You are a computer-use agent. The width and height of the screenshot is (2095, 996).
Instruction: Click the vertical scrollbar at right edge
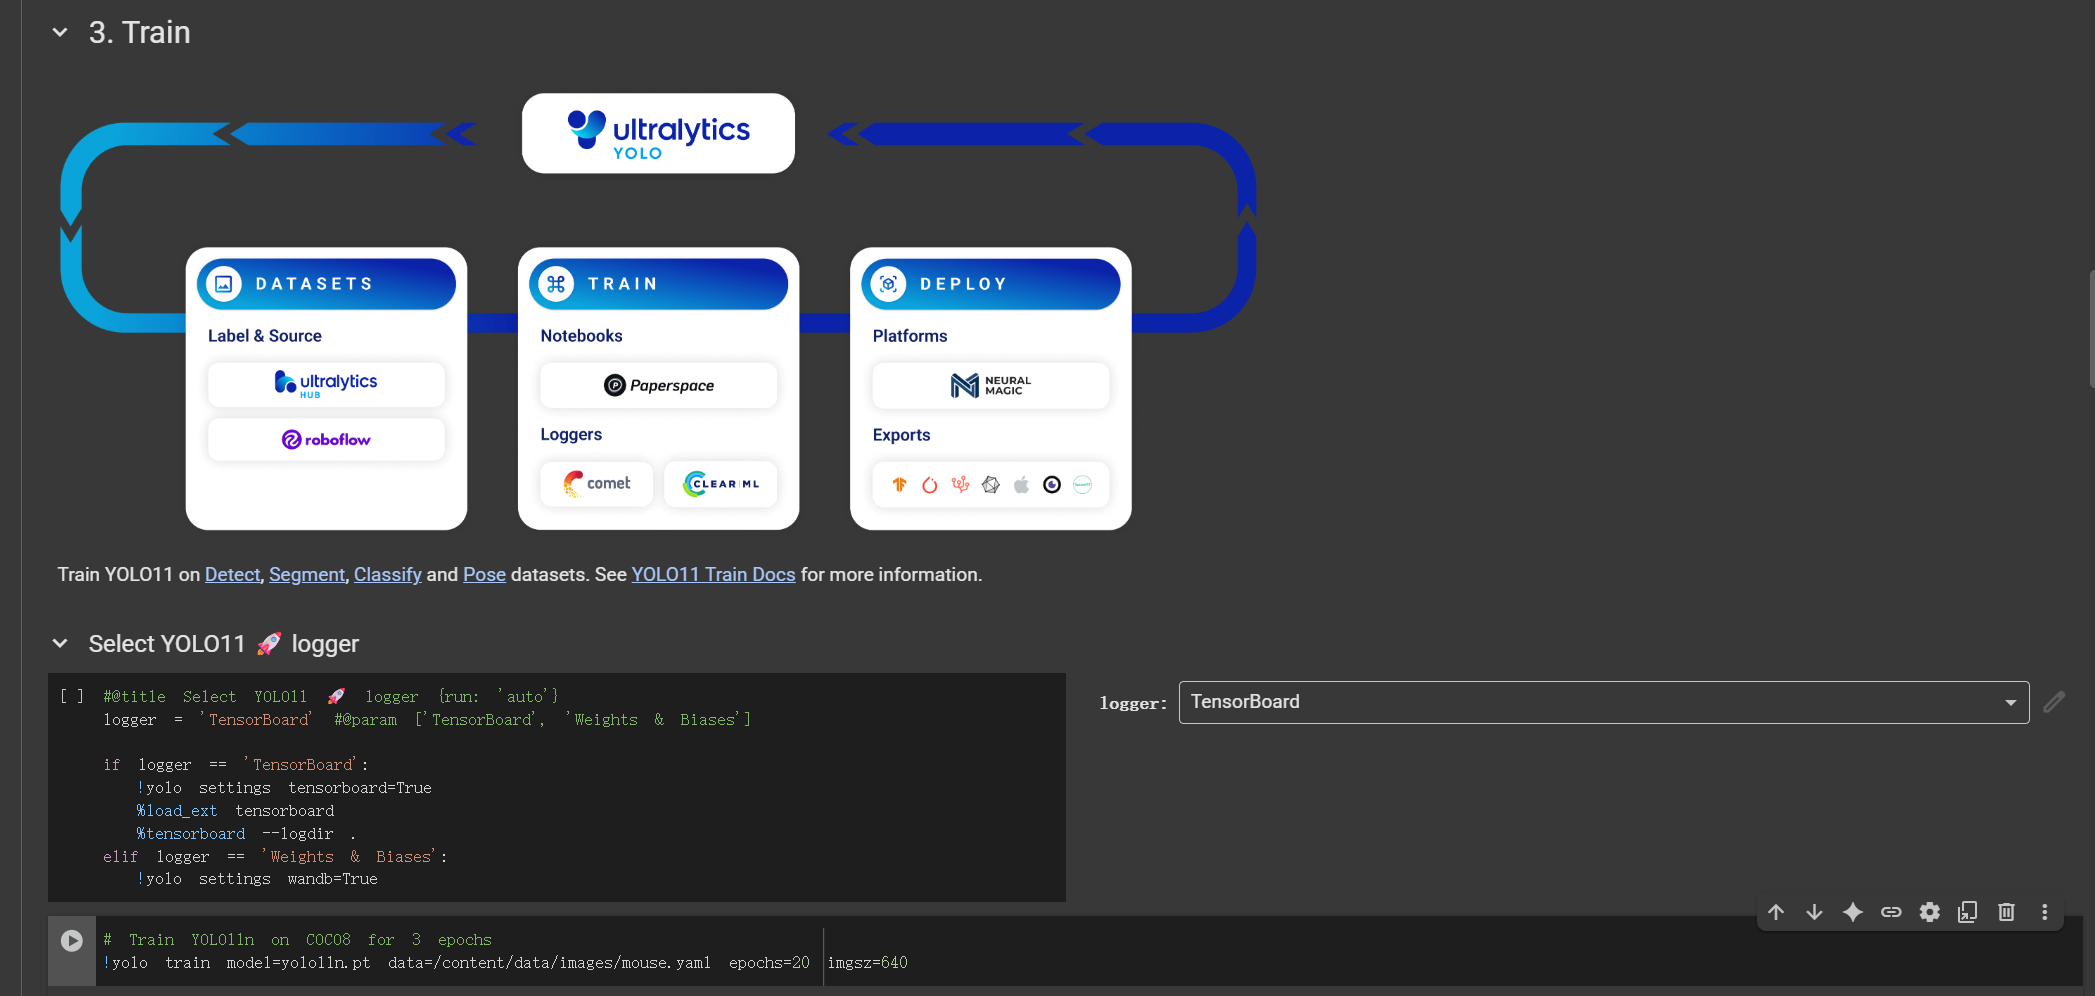tap(2091, 328)
